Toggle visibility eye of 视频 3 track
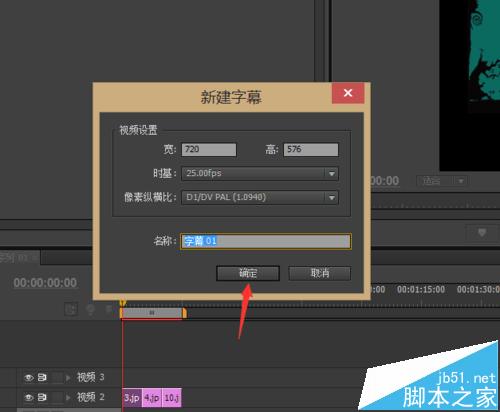 [29, 377]
